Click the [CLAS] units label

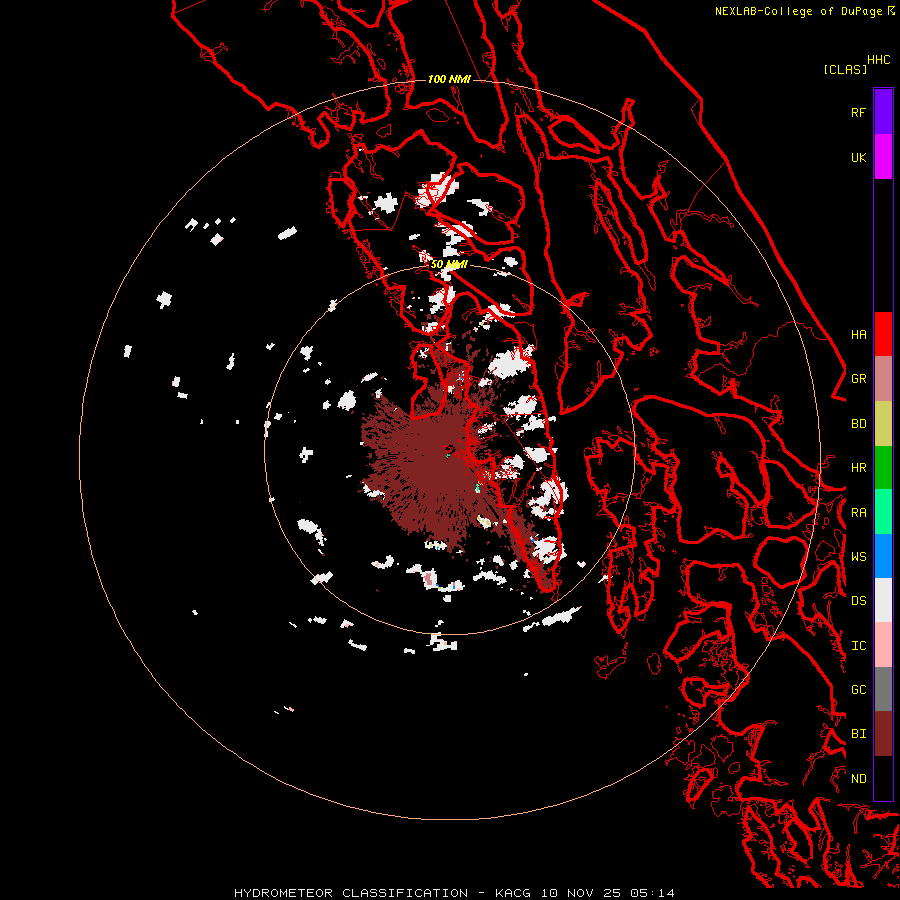(x=845, y=69)
